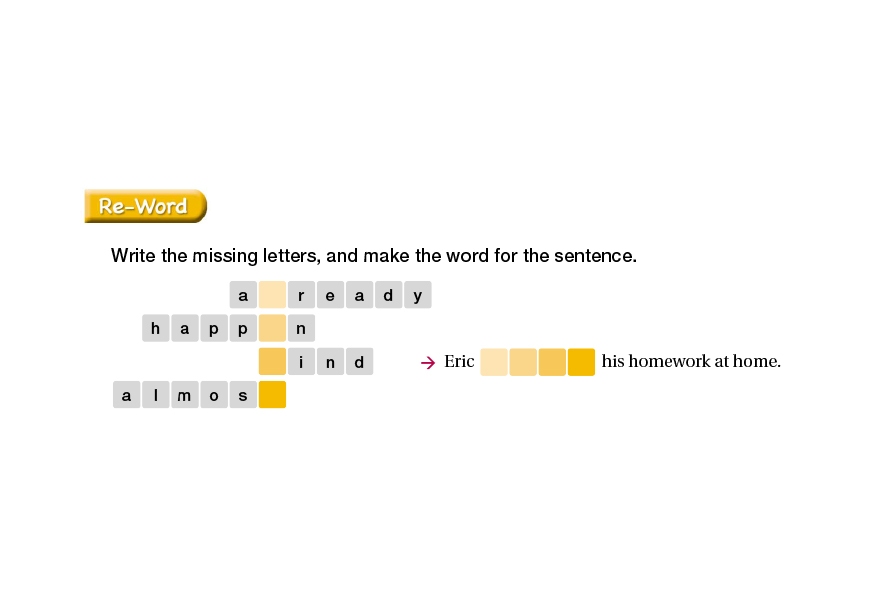Viewport: 873px width, 612px height.
Task: Click the blank box after "almos"
Action: [x=272, y=395]
